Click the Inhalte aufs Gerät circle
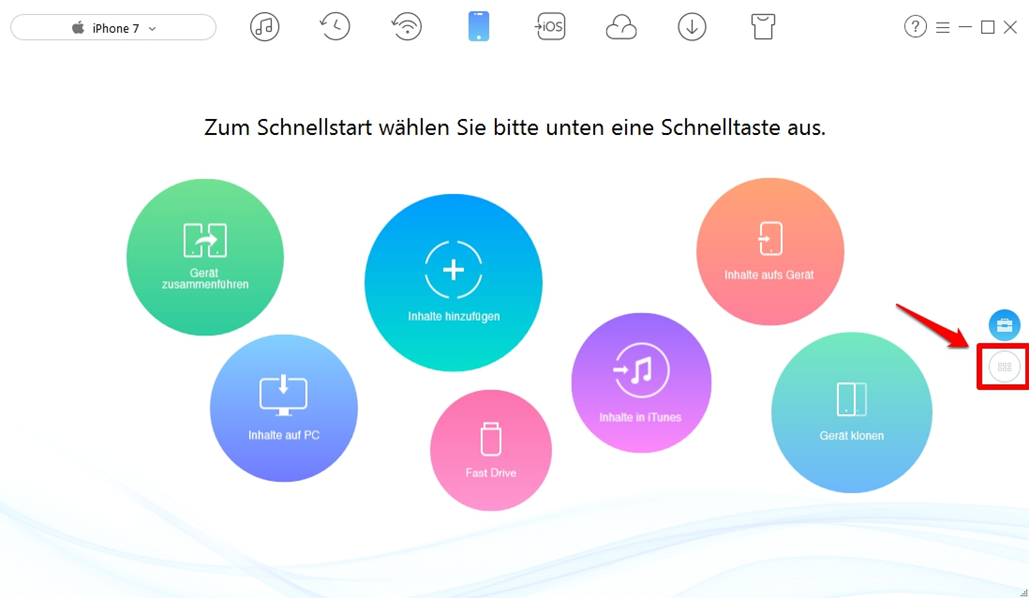The height and width of the screenshot is (598, 1029). pos(770,251)
